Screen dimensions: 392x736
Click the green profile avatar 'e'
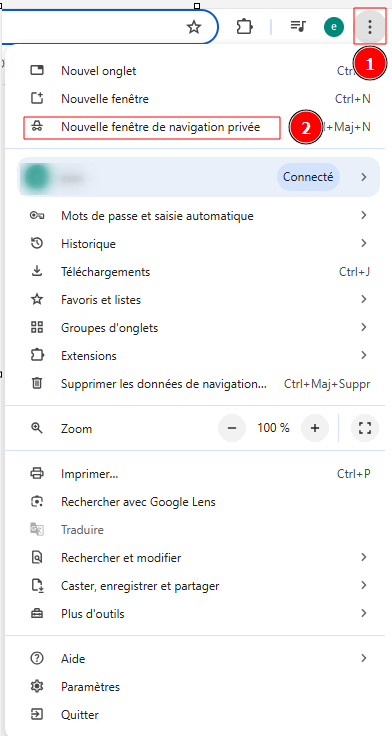[334, 27]
